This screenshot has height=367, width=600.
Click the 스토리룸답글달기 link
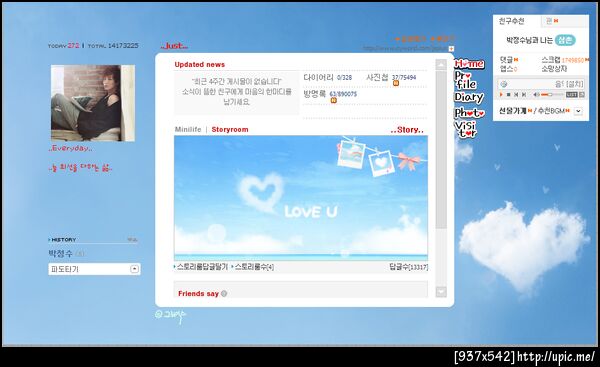pyautogui.click(x=202, y=266)
